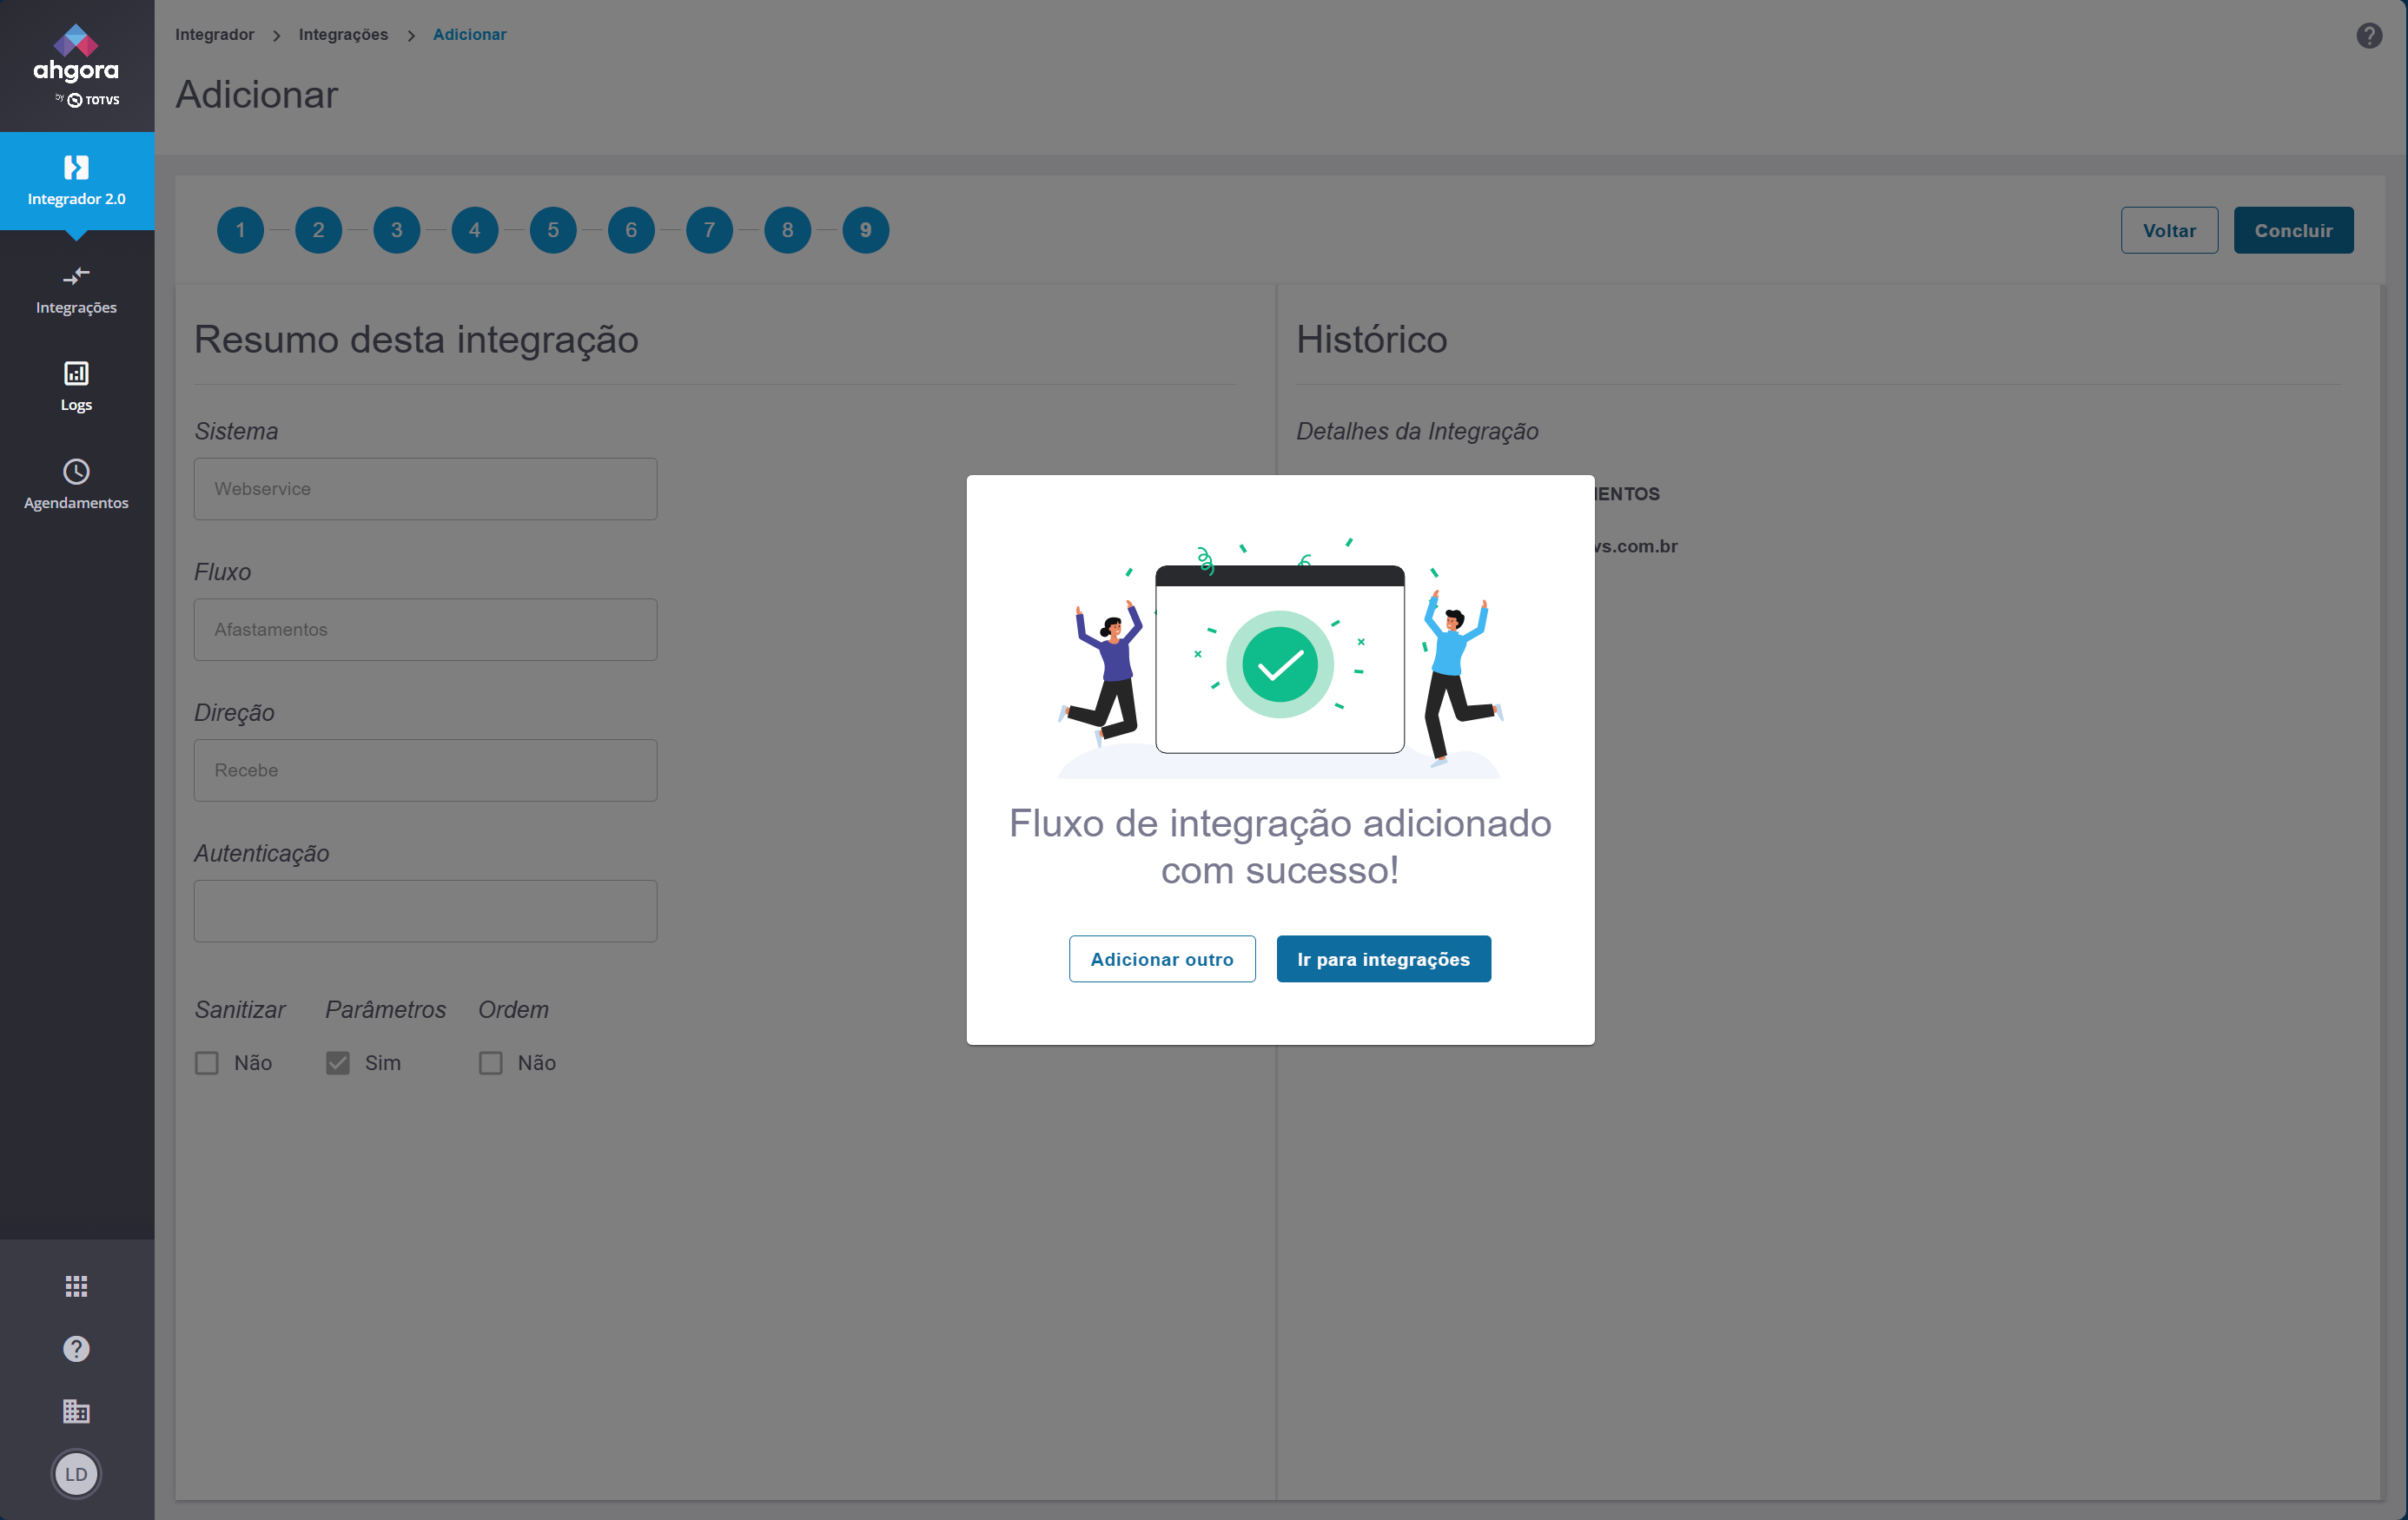Viewport: 2408px width, 1520px height.
Task: Click Ir para integrações button
Action: coord(1383,959)
